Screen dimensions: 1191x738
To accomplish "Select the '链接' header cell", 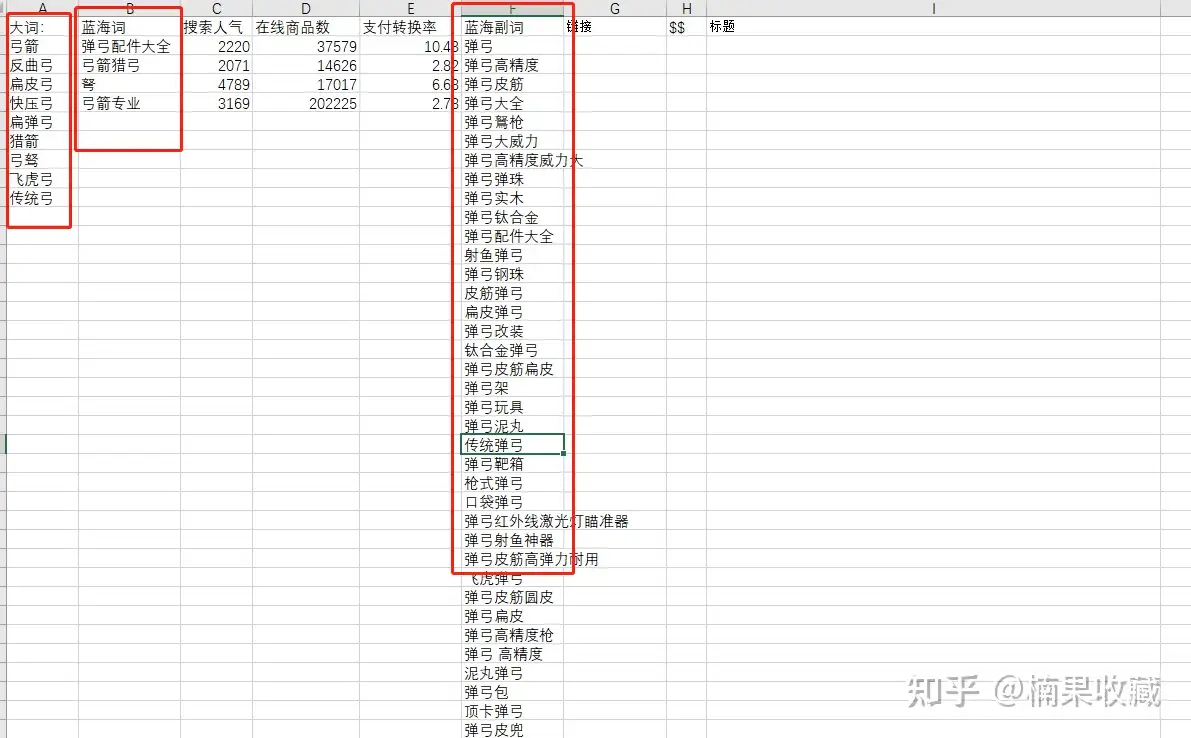I will [614, 27].
